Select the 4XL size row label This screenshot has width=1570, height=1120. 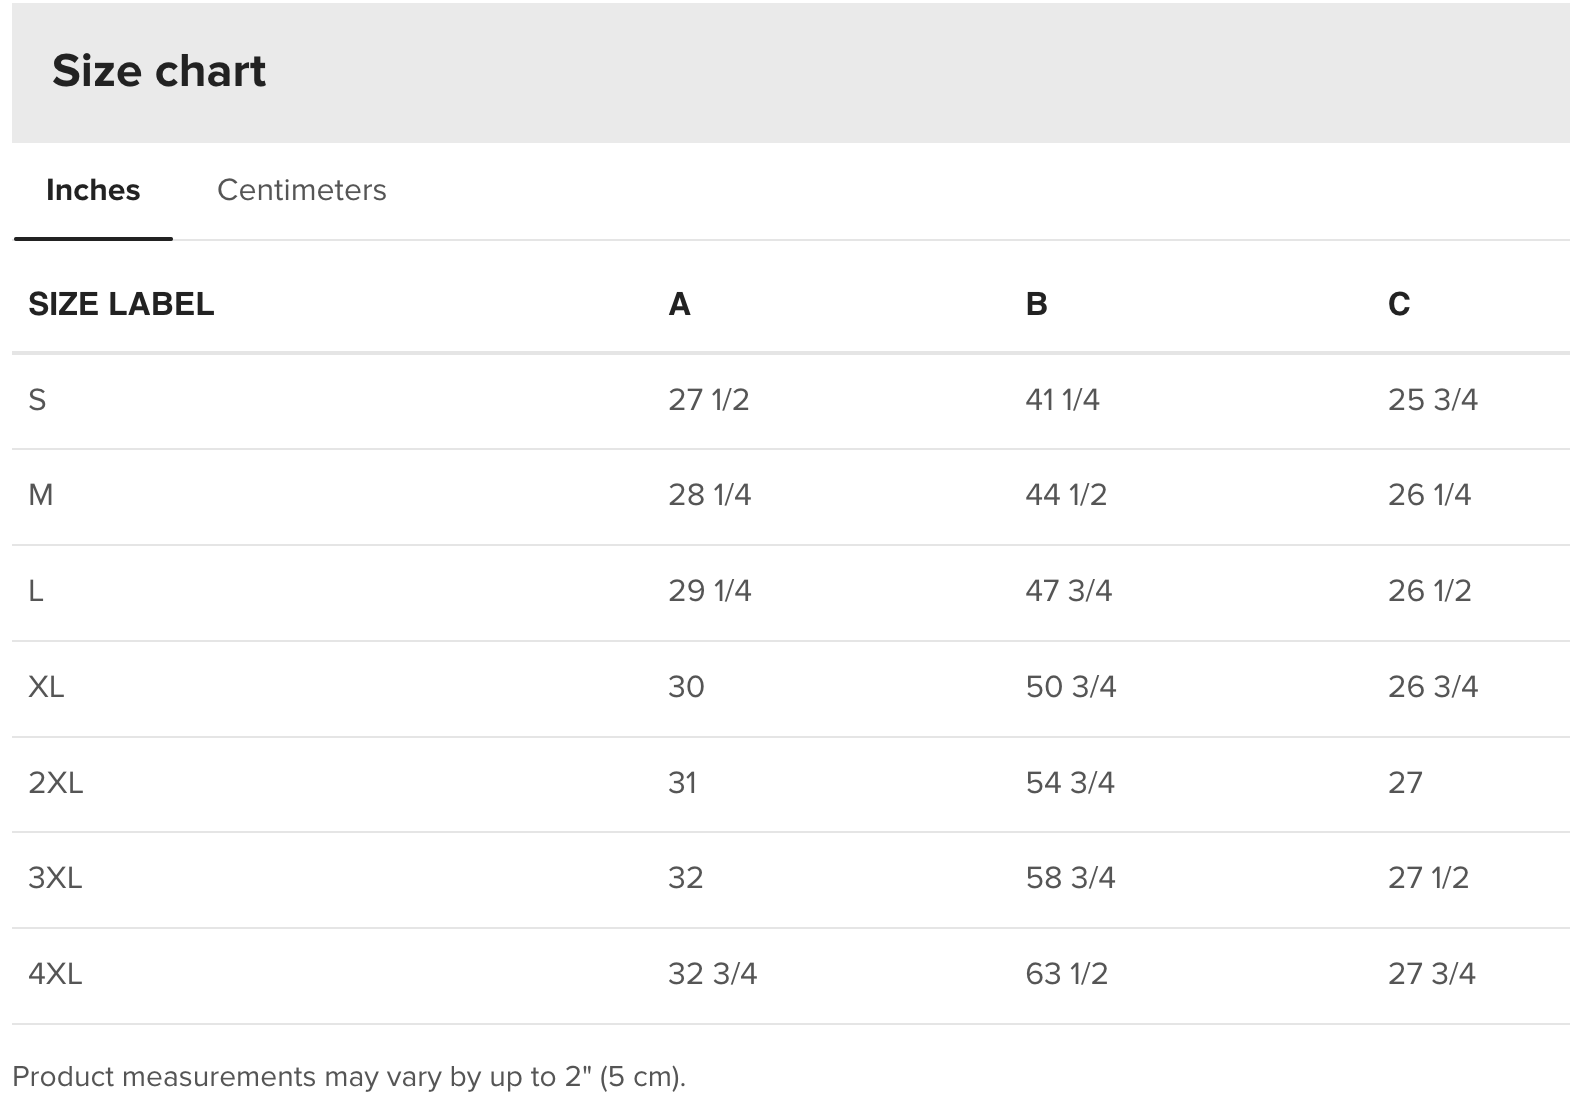(55, 974)
